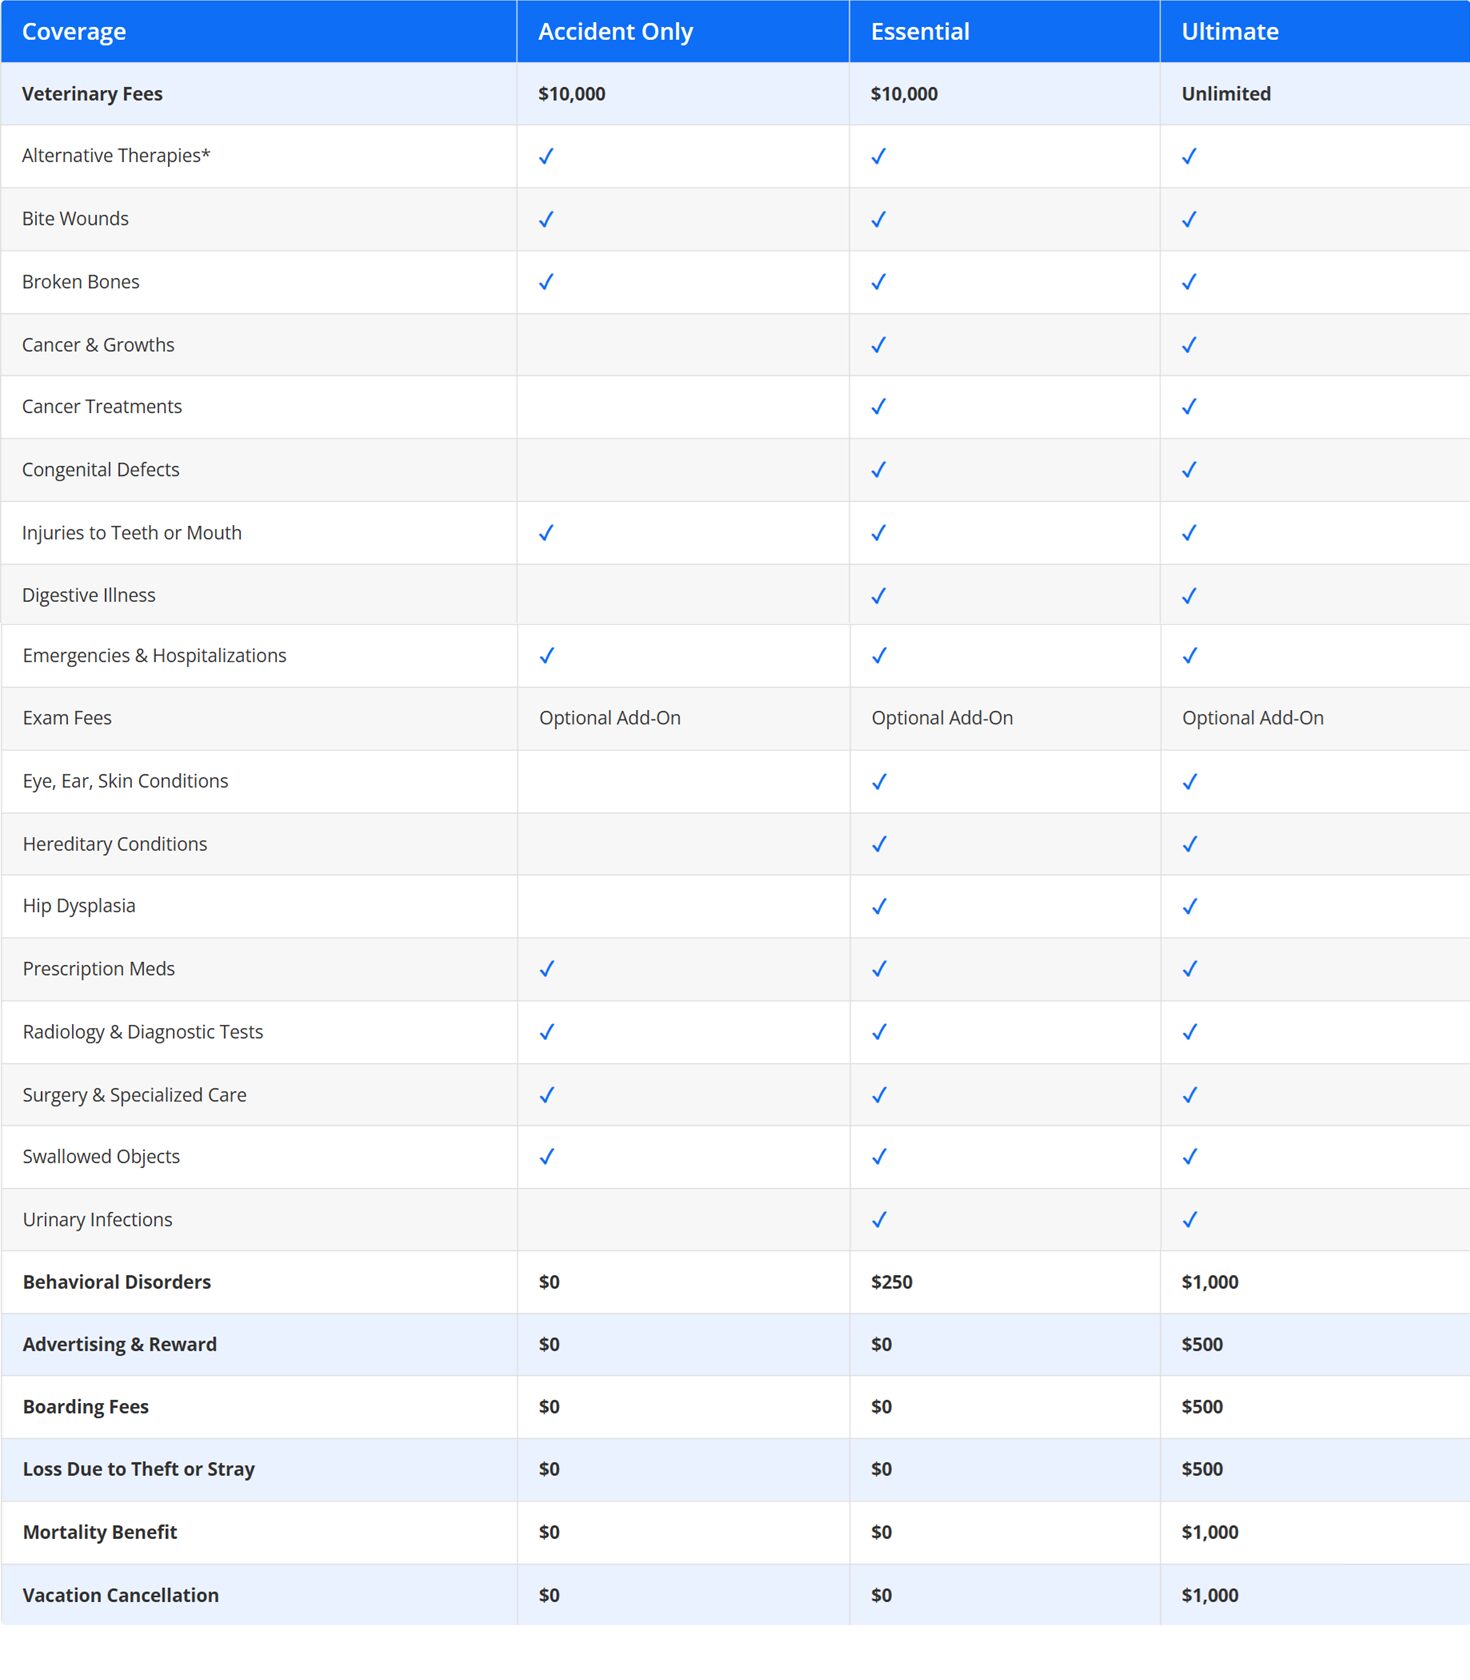Click Optional Add-On under Accident Only
This screenshot has width=1470, height=1680.
609,718
